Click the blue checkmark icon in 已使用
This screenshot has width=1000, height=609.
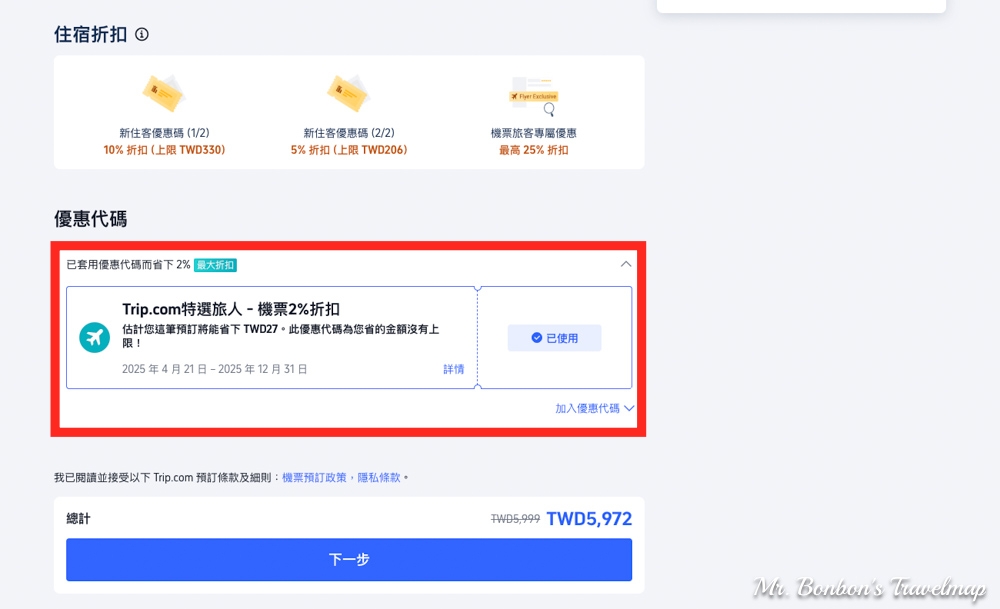[x=537, y=338]
